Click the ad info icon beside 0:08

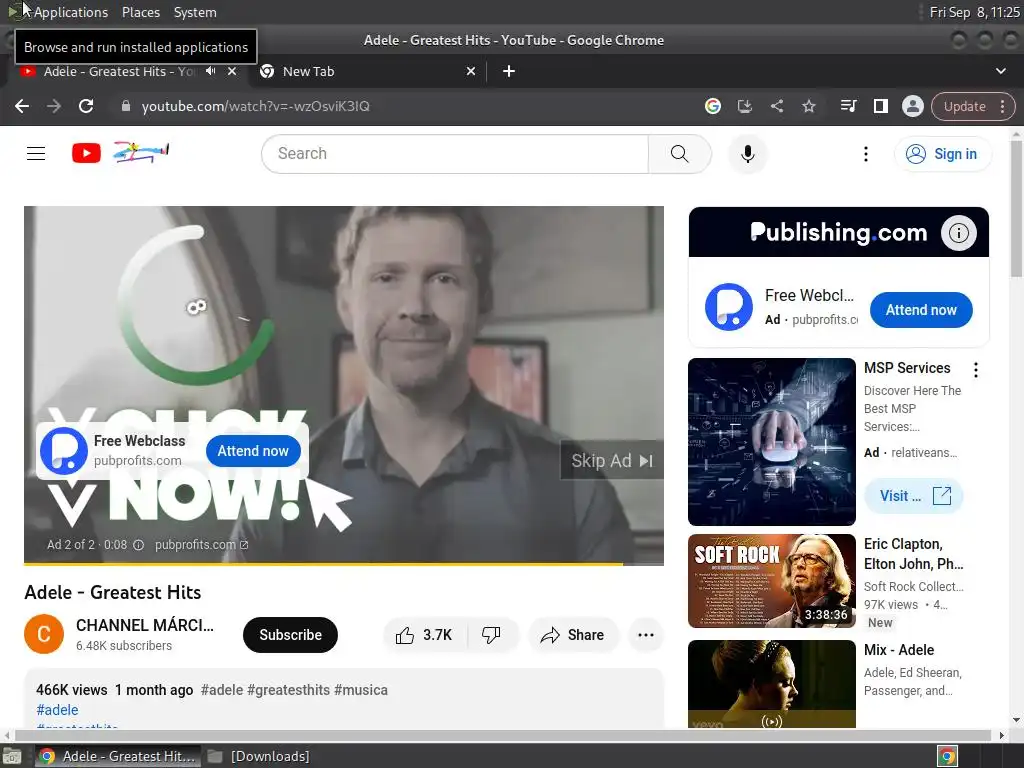coord(138,545)
